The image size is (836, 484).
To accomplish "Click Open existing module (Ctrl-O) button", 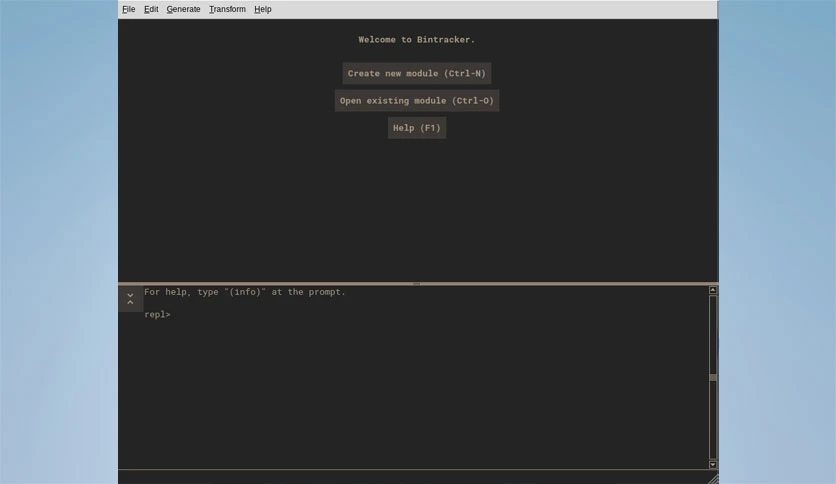I will (417, 101).
